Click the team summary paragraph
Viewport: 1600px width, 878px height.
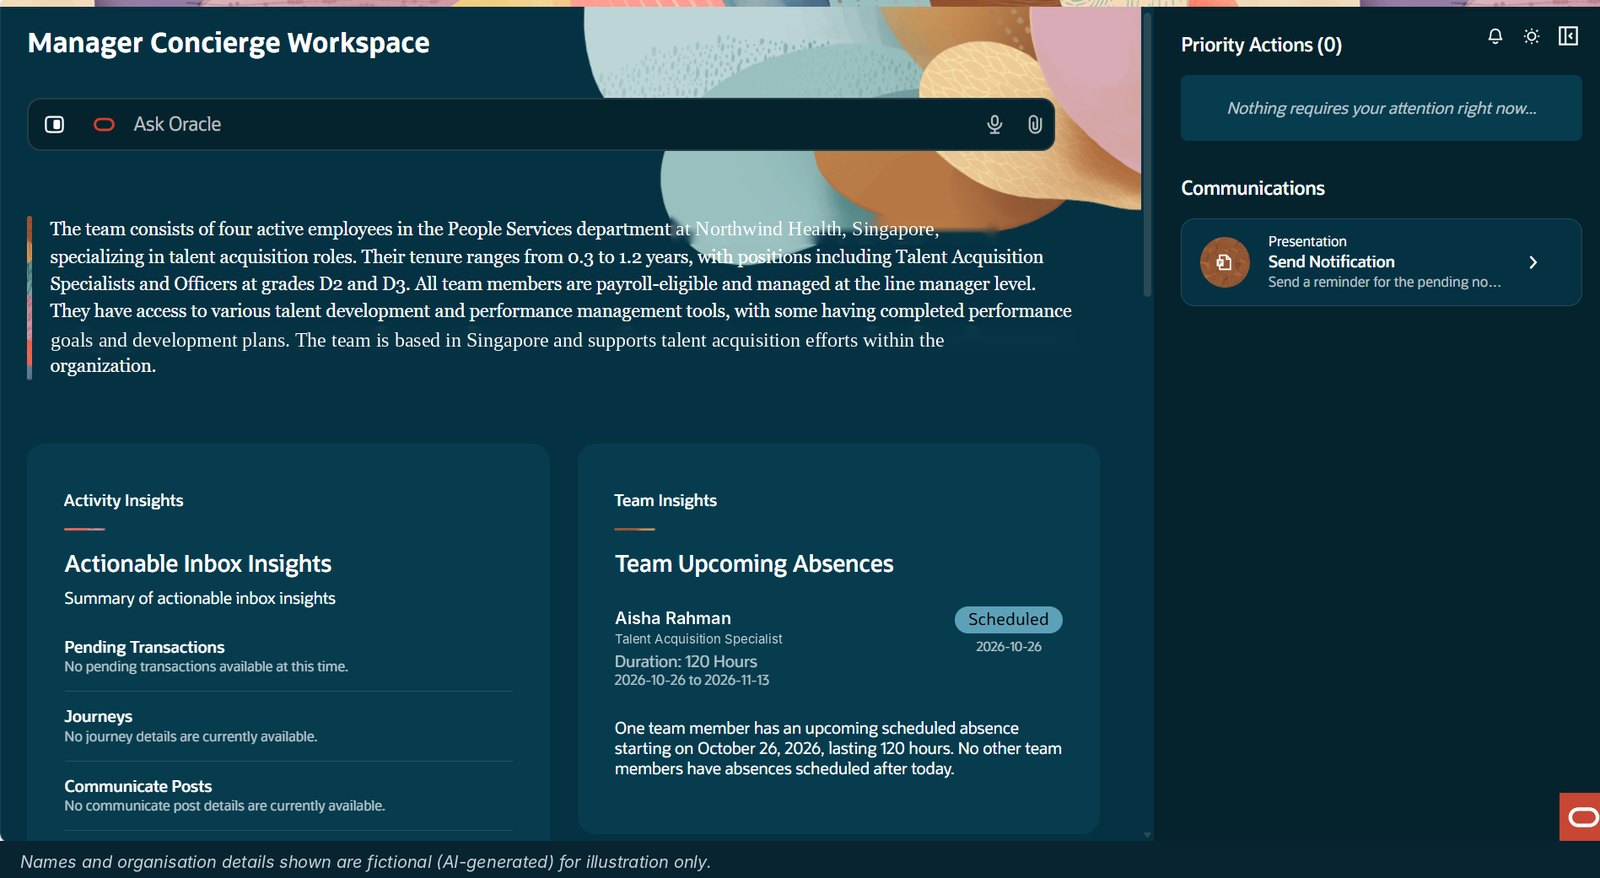561,297
